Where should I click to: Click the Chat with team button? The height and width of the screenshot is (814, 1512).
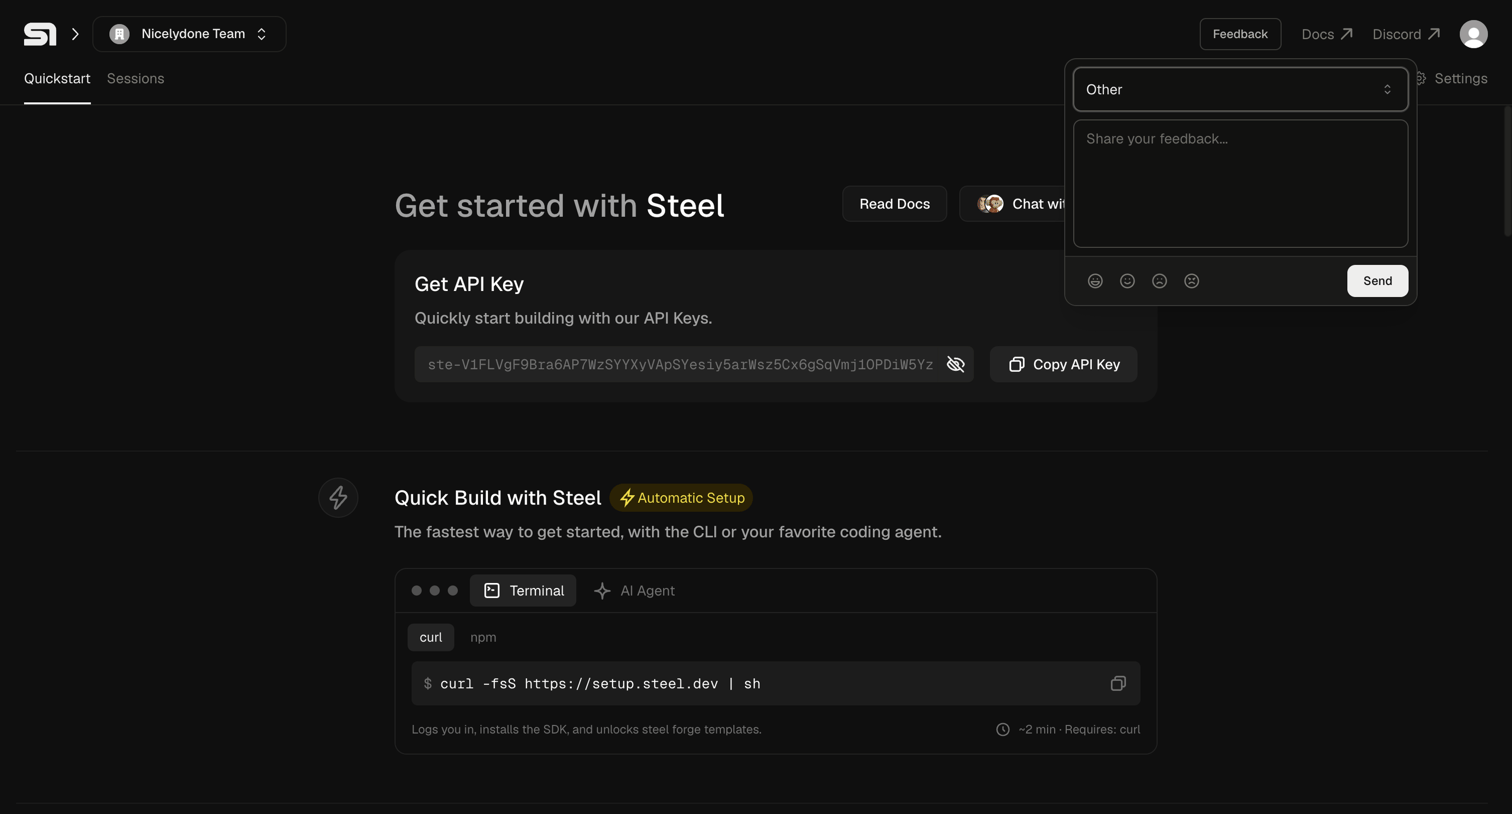1013,204
